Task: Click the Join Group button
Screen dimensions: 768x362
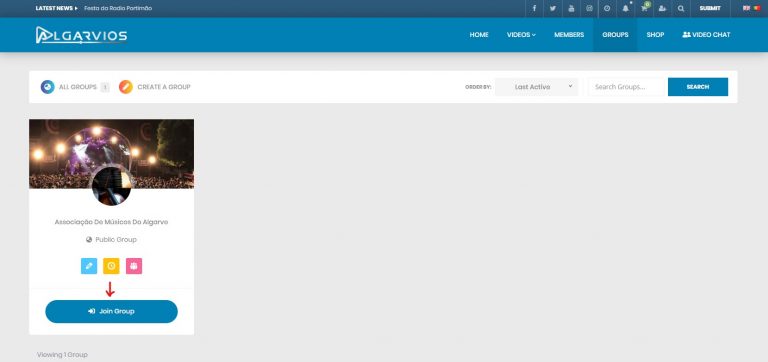Action: (111, 312)
